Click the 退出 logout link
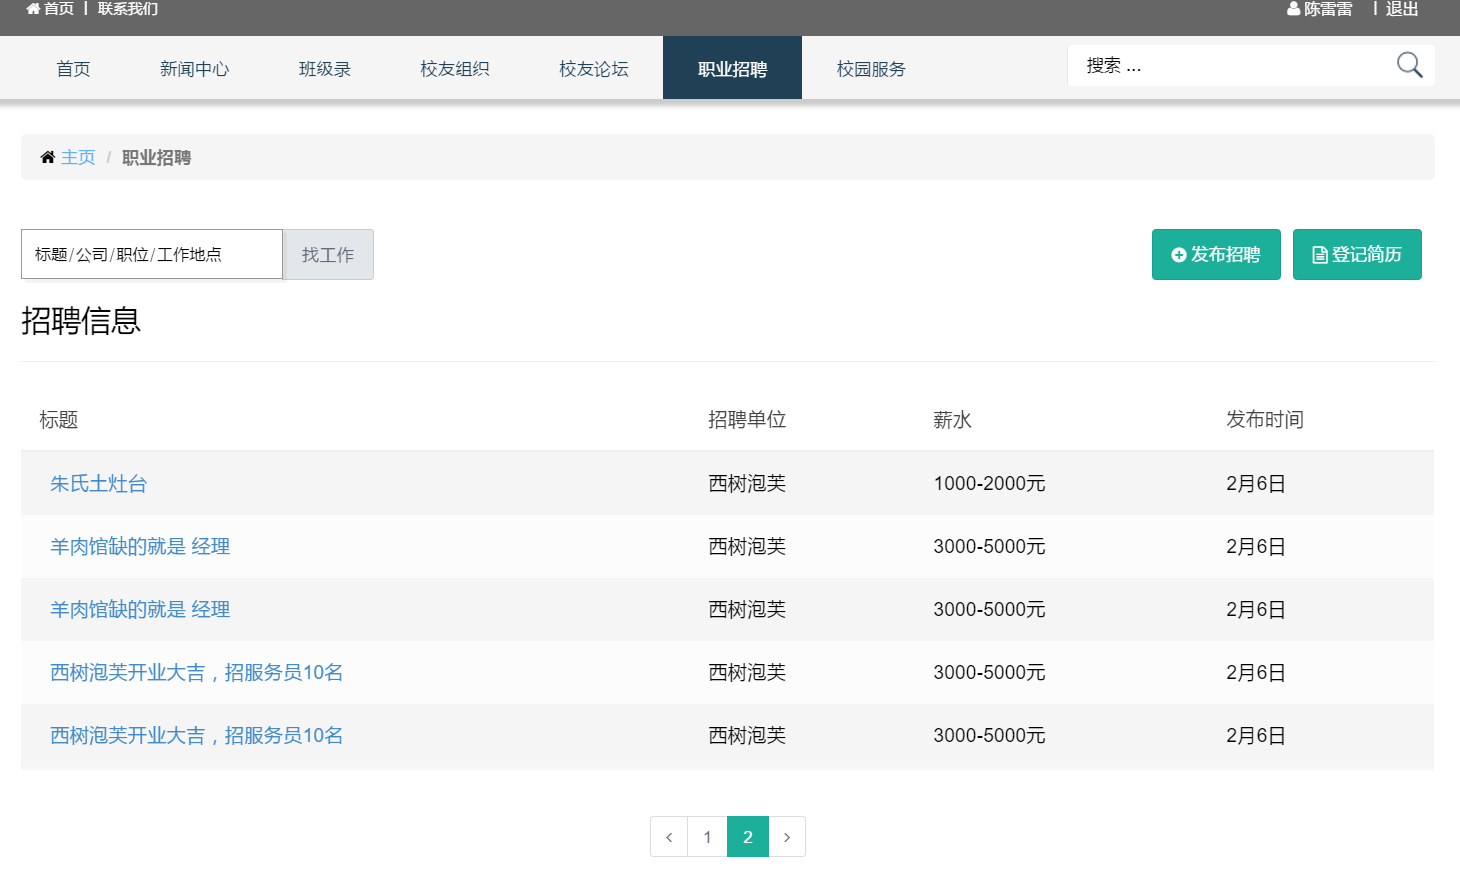The height and width of the screenshot is (882, 1460). (1401, 9)
